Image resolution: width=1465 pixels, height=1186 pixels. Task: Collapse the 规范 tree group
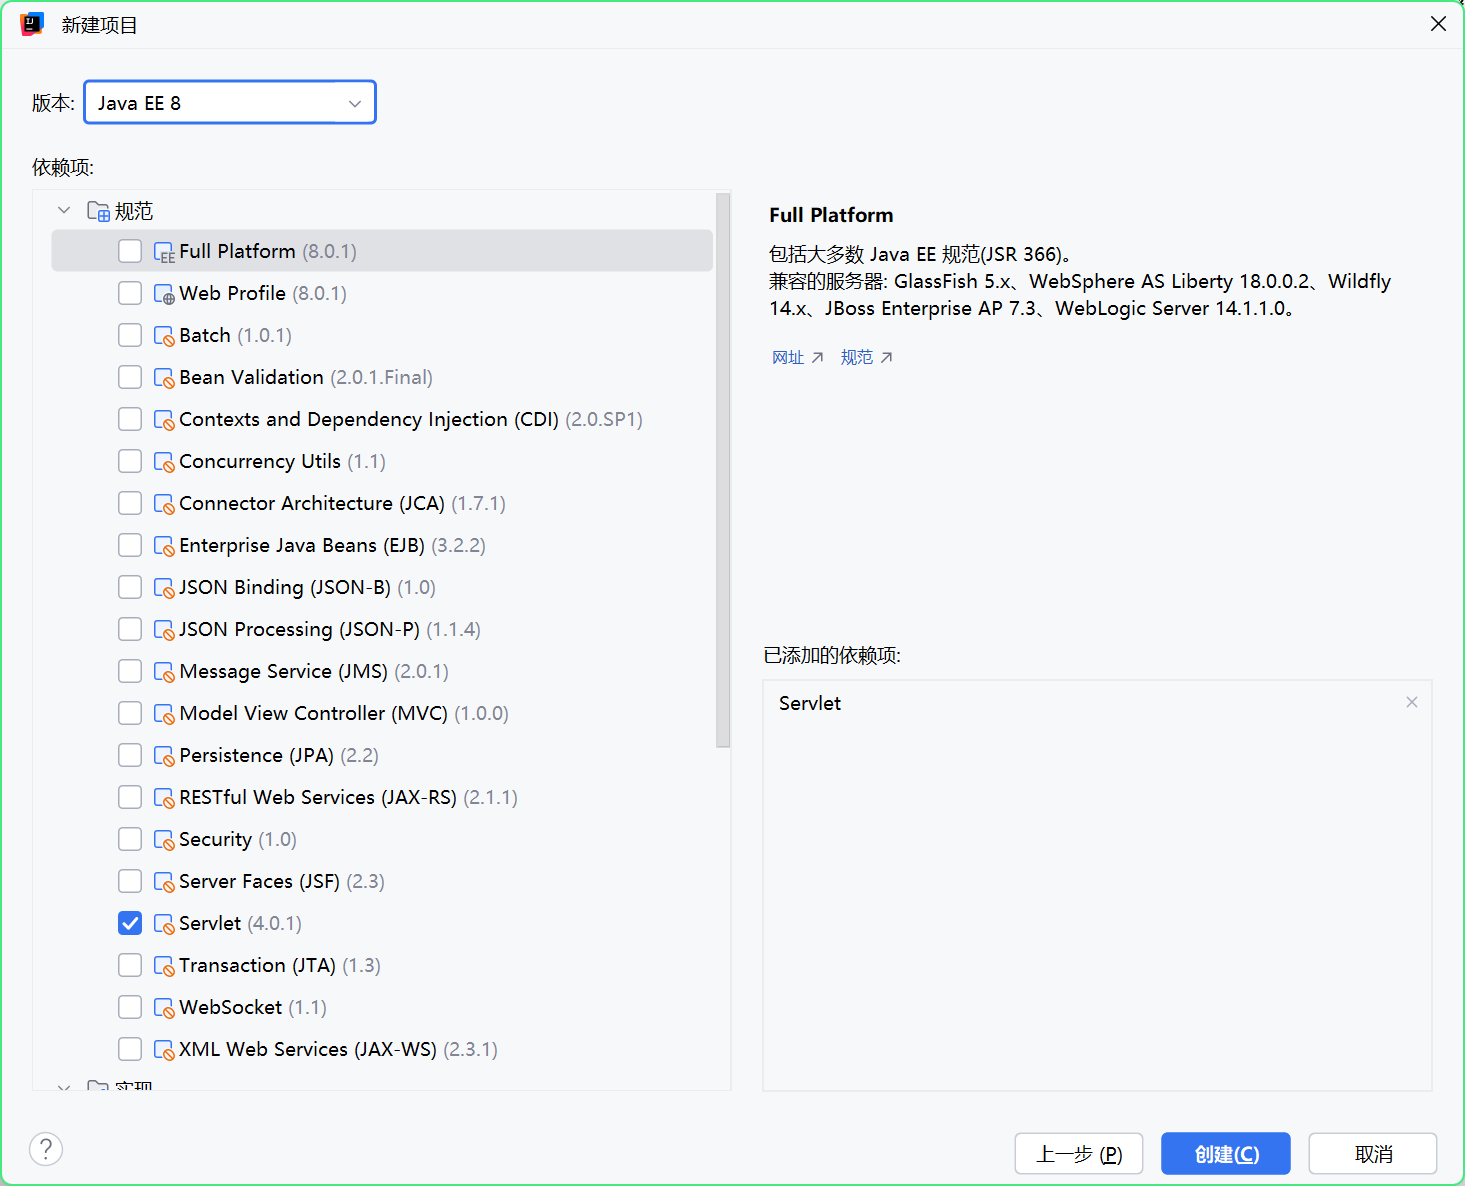[x=64, y=210]
